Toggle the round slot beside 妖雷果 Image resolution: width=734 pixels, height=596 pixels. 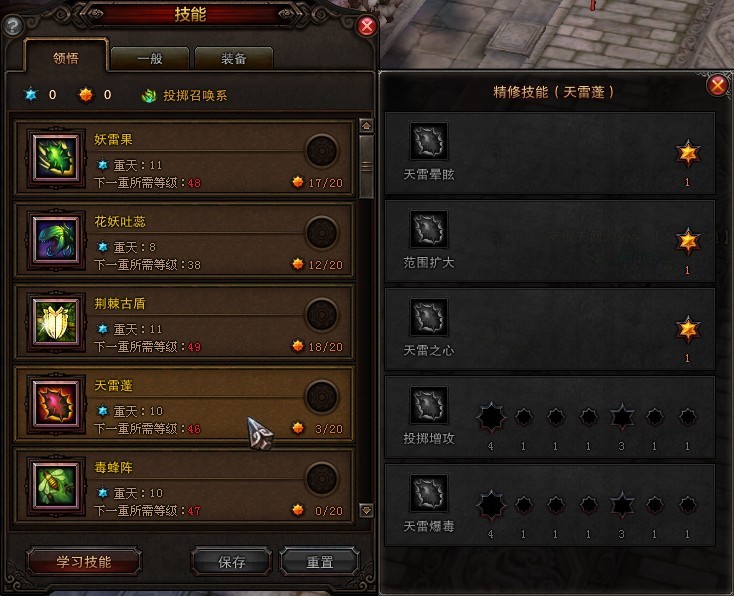click(x=322, y=151)
